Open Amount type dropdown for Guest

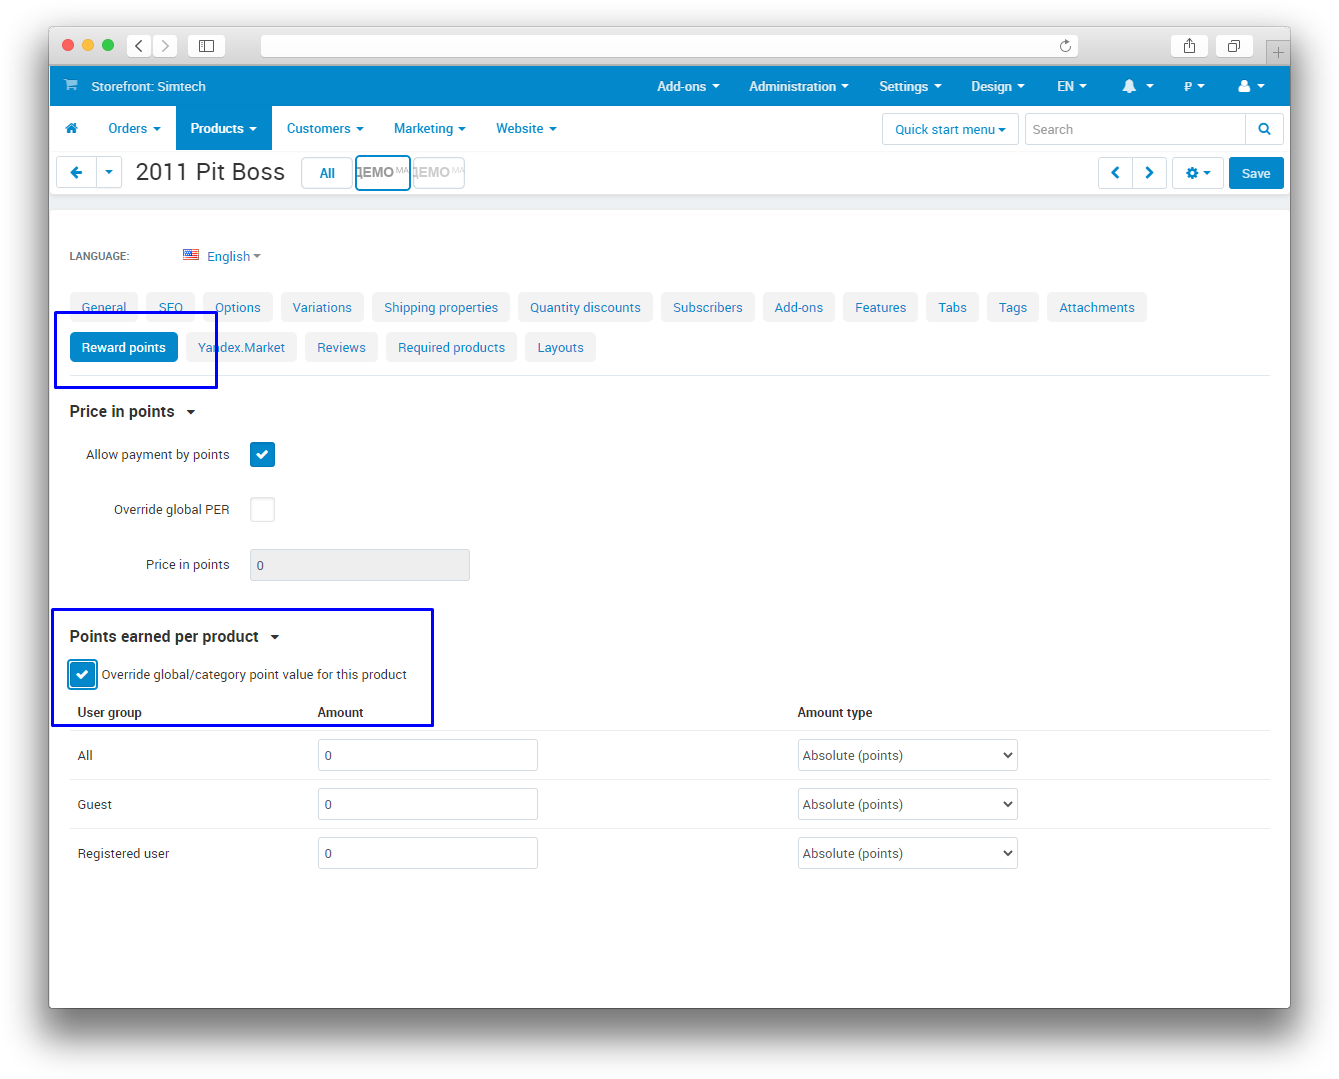(907, 805)
